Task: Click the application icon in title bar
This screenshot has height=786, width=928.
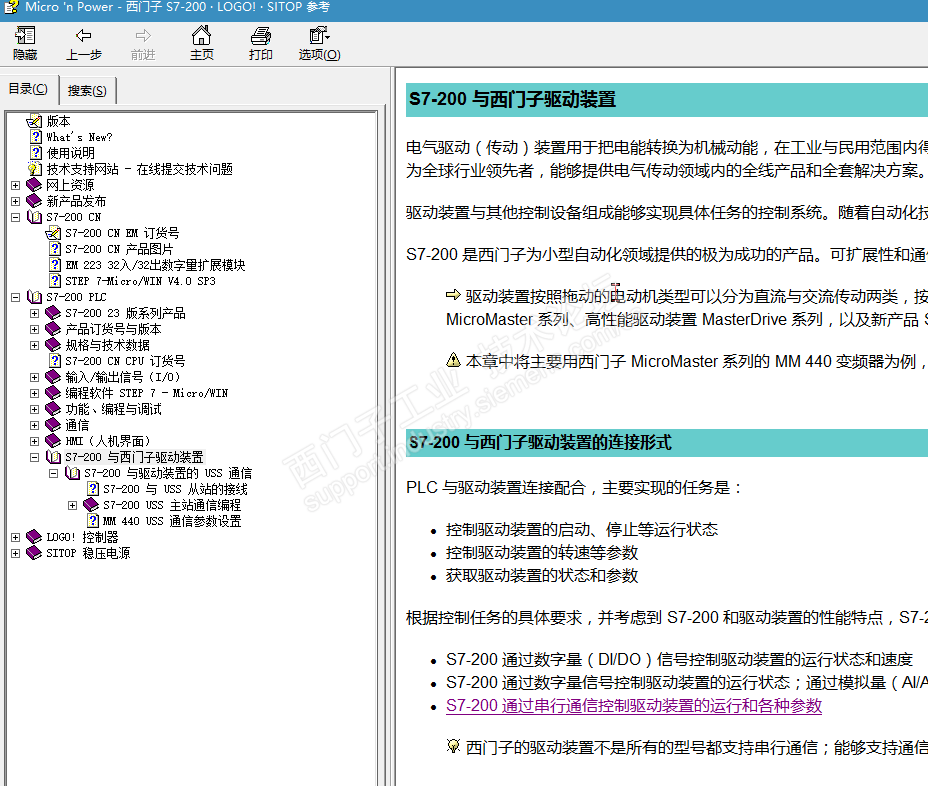Action: [10, 7]
